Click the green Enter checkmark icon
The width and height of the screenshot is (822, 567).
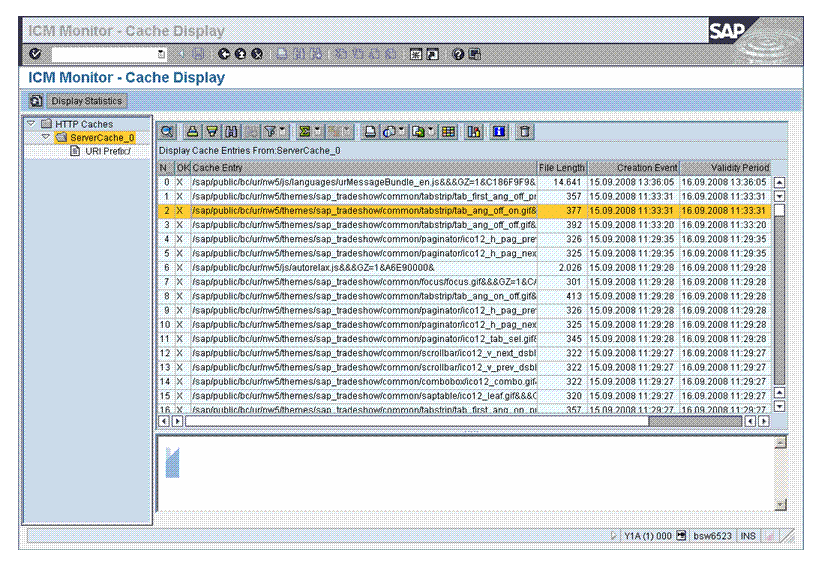(x=35, y=54)
